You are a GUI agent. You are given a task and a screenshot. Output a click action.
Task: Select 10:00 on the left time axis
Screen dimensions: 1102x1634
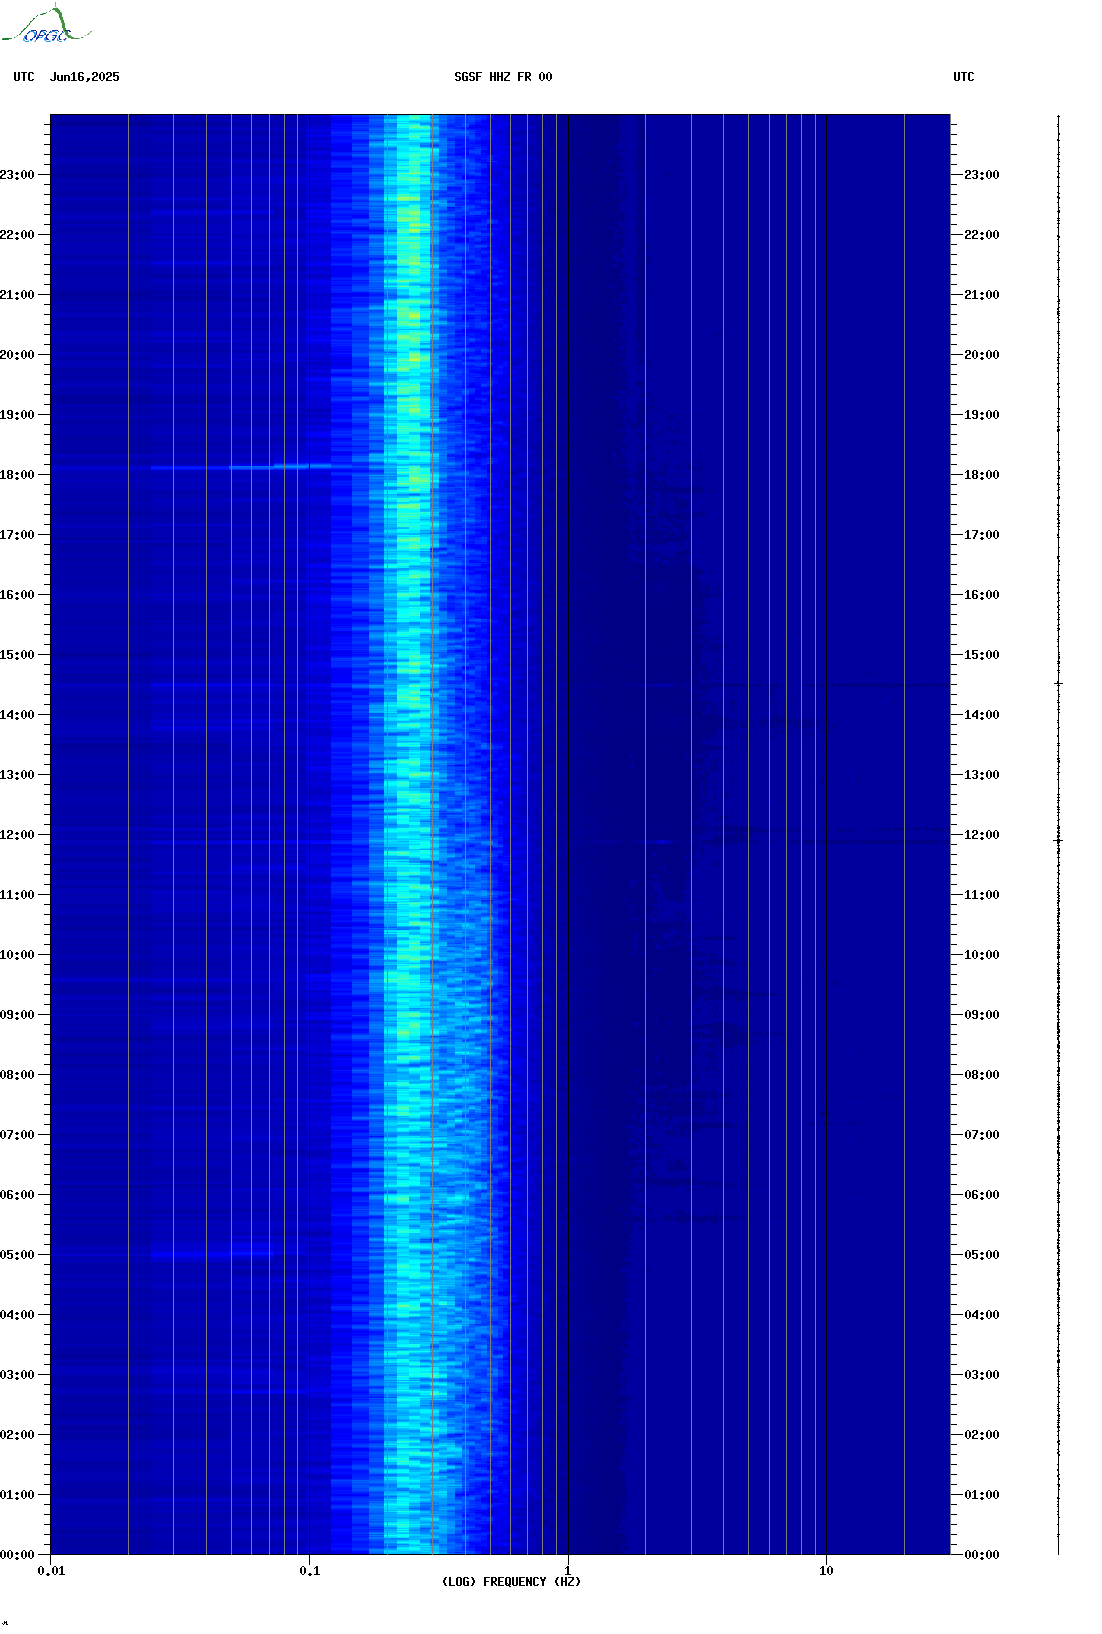tap(17, 955)
